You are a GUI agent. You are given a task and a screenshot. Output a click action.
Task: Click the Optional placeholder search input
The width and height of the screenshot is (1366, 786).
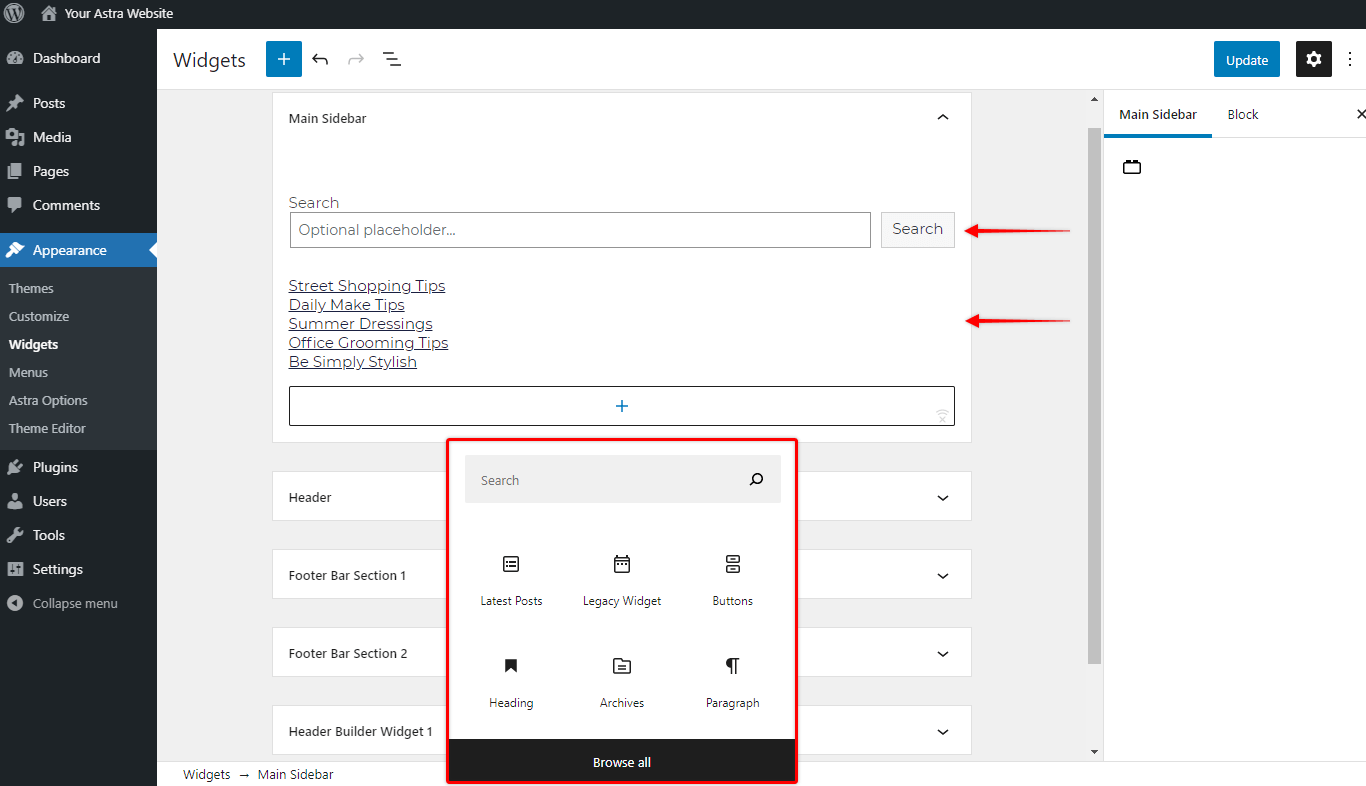(580, 230)
